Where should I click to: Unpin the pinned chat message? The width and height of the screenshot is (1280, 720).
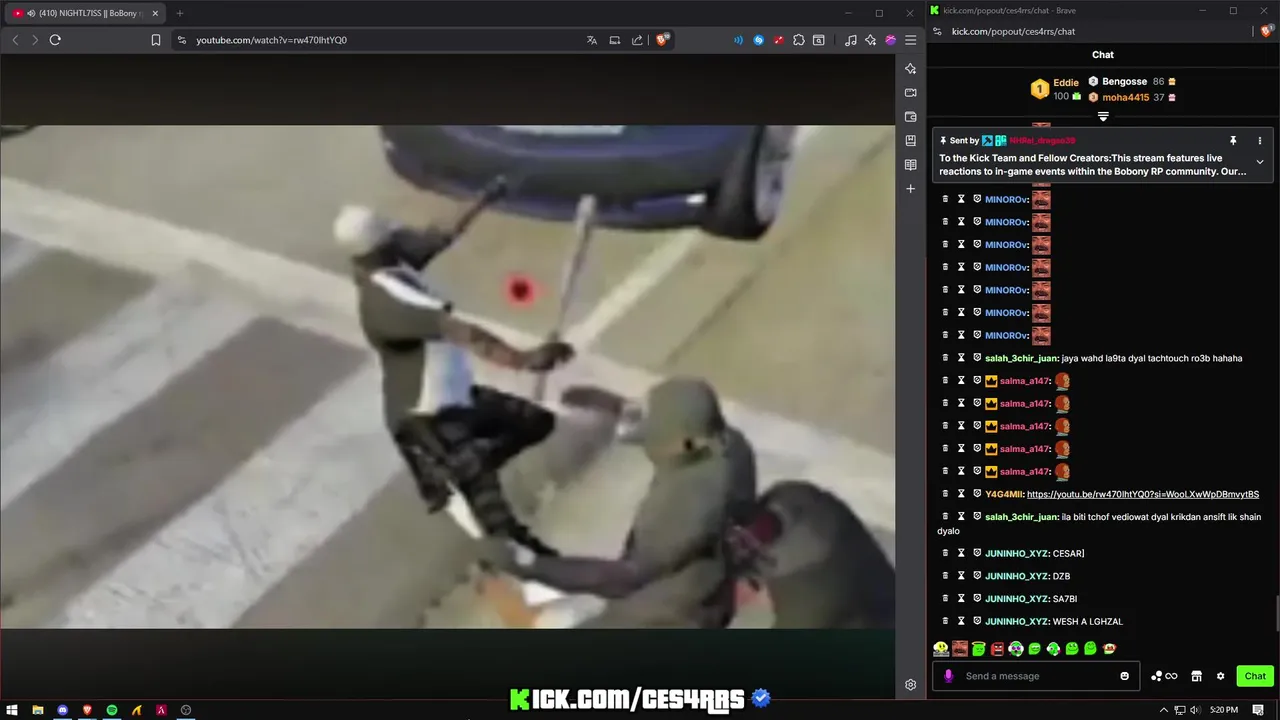(1233, 141)
